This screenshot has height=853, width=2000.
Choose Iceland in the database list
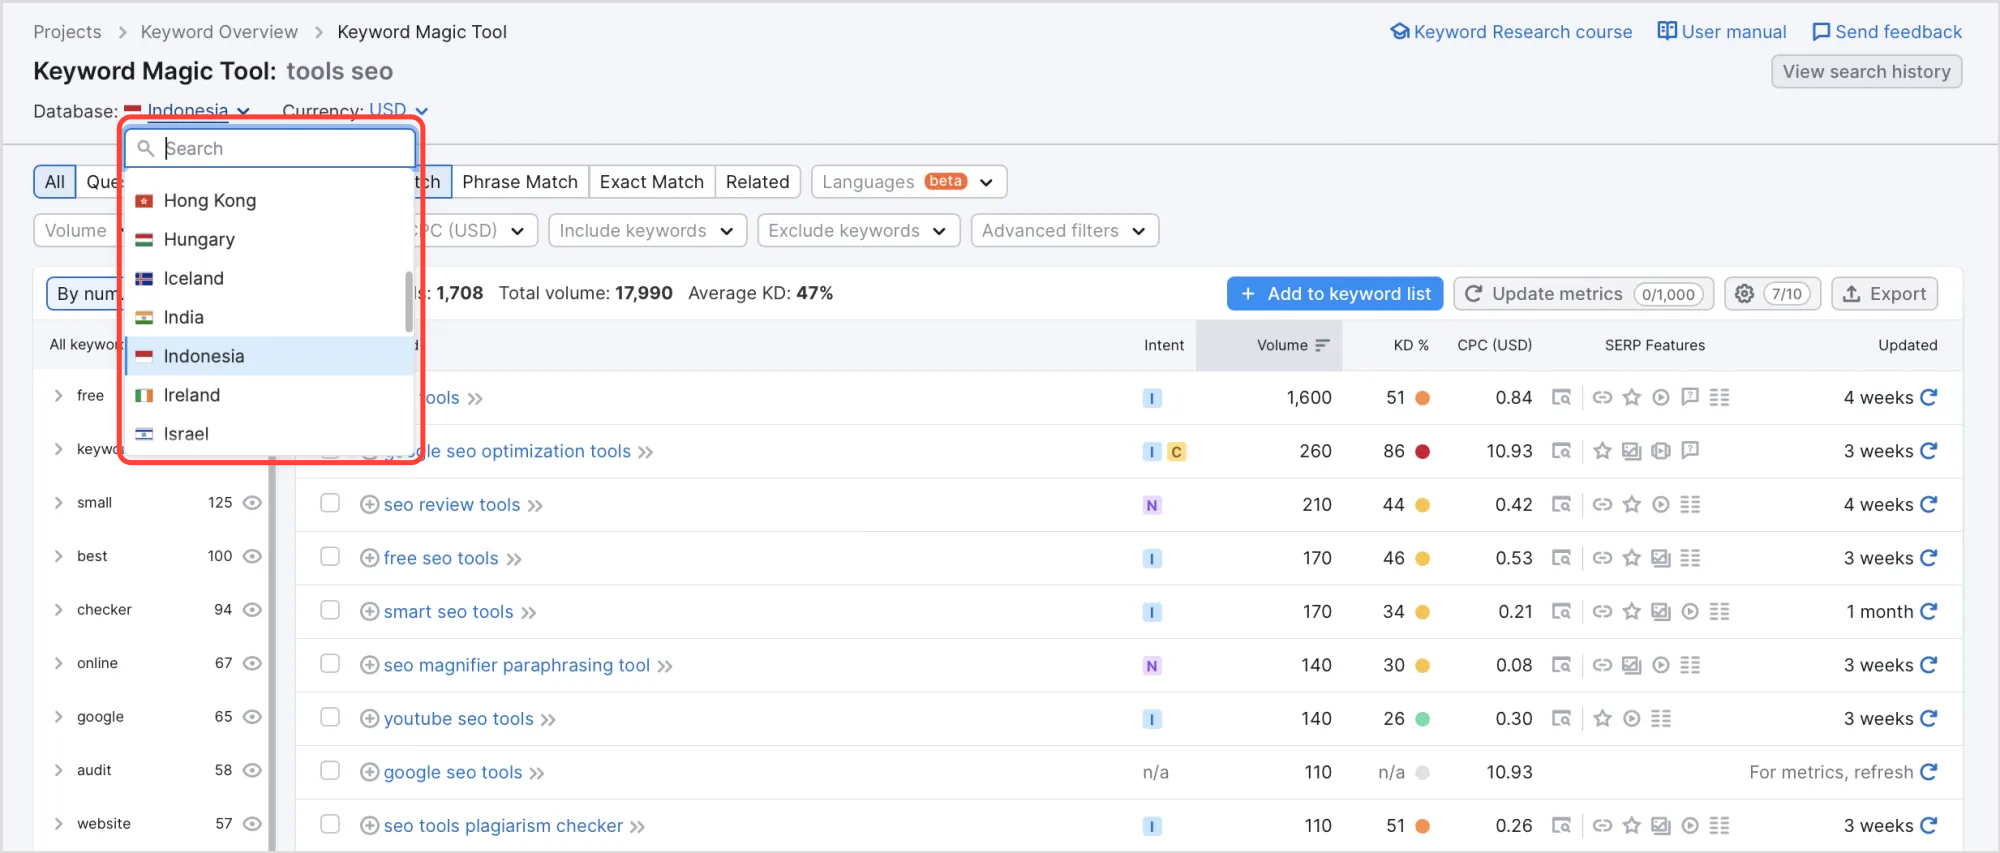coord(270,279)
